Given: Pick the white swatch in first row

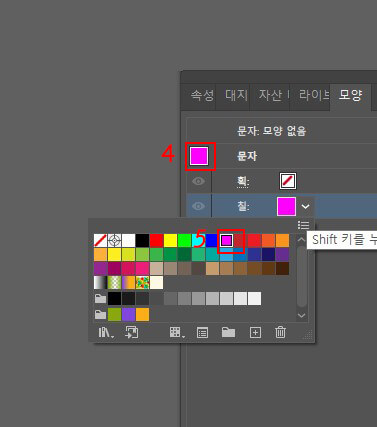Looking at the screenshot, I should click(x=128, y=240).
